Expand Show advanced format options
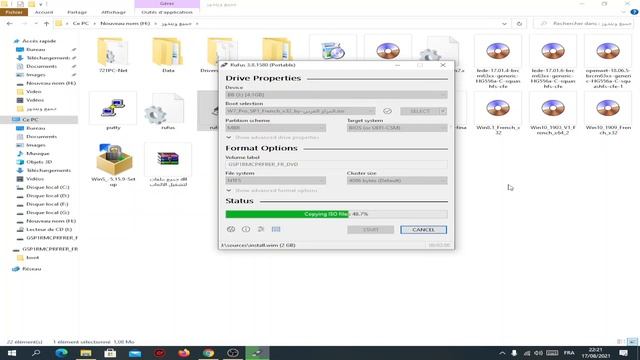This screenshot has height=360, width=640. click(x=272, y=191)
